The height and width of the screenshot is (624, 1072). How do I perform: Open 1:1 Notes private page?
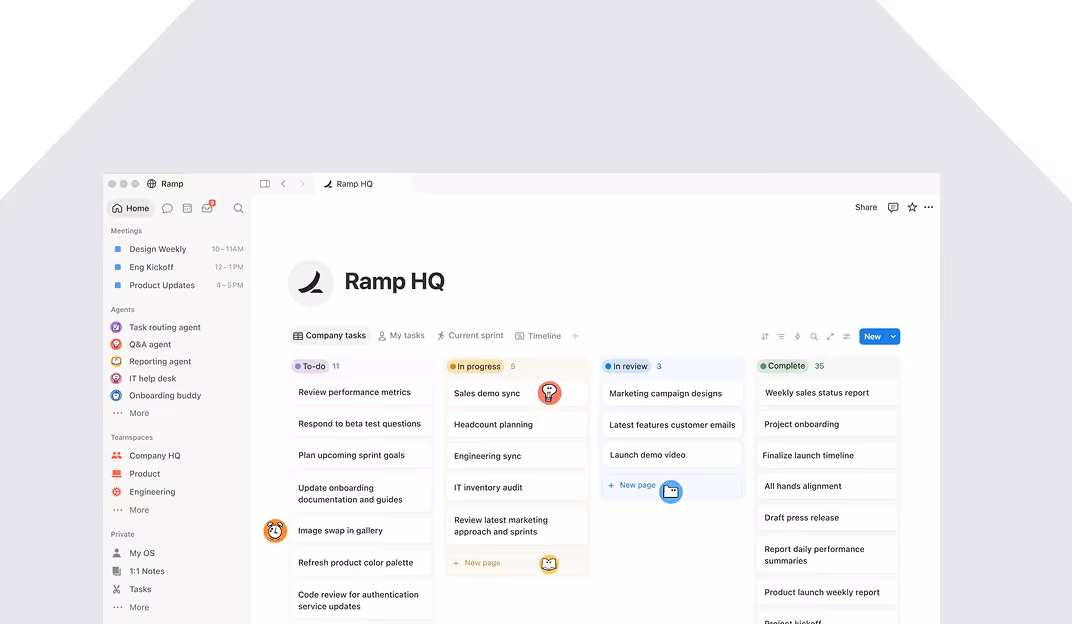[146, 571]
